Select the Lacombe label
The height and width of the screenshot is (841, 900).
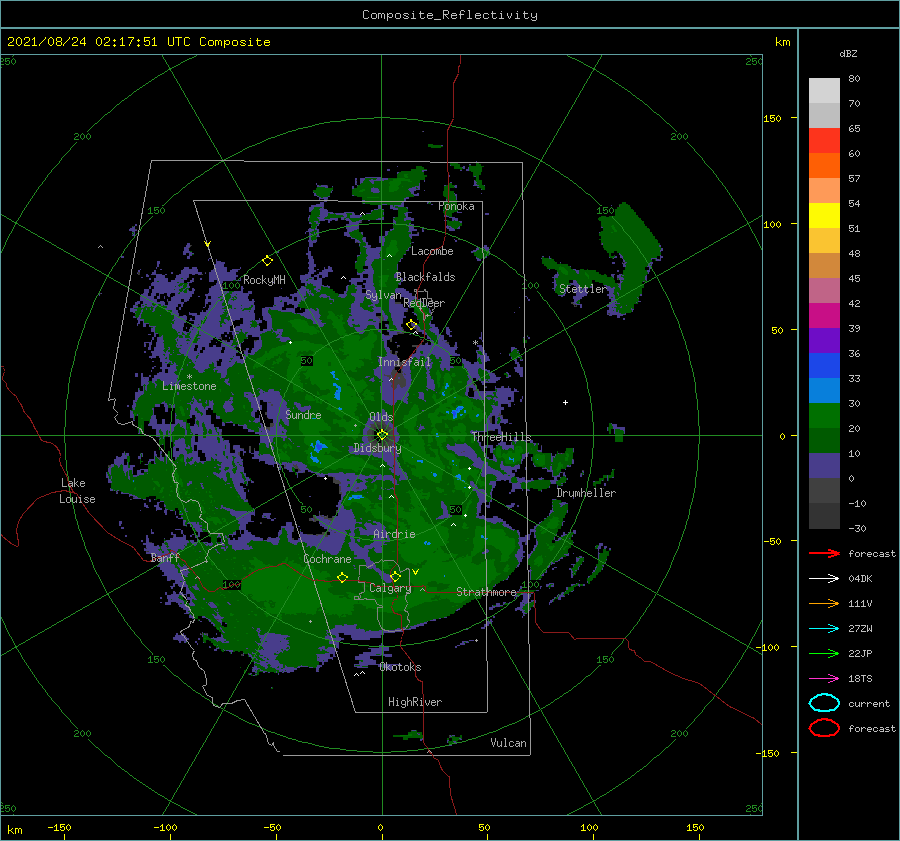[432, 251]
